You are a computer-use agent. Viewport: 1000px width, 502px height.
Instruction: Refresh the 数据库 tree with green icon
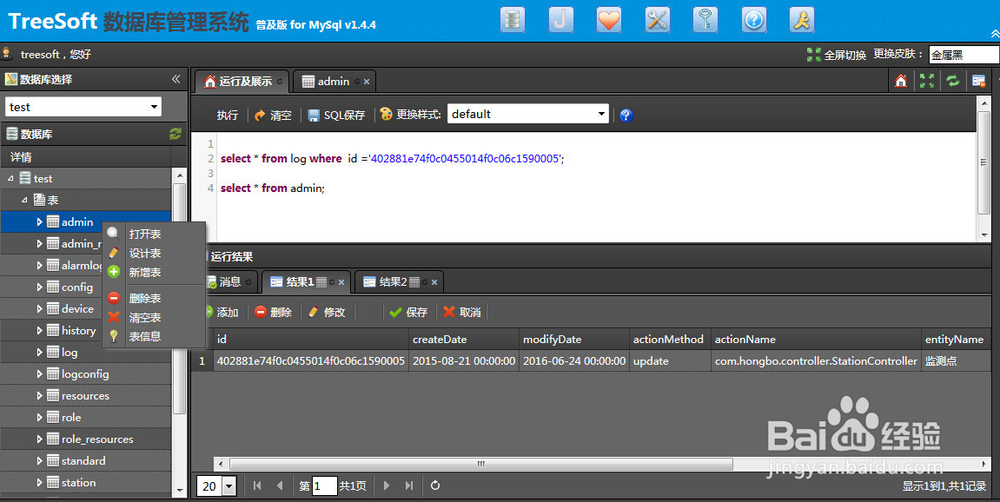point(175,134)
